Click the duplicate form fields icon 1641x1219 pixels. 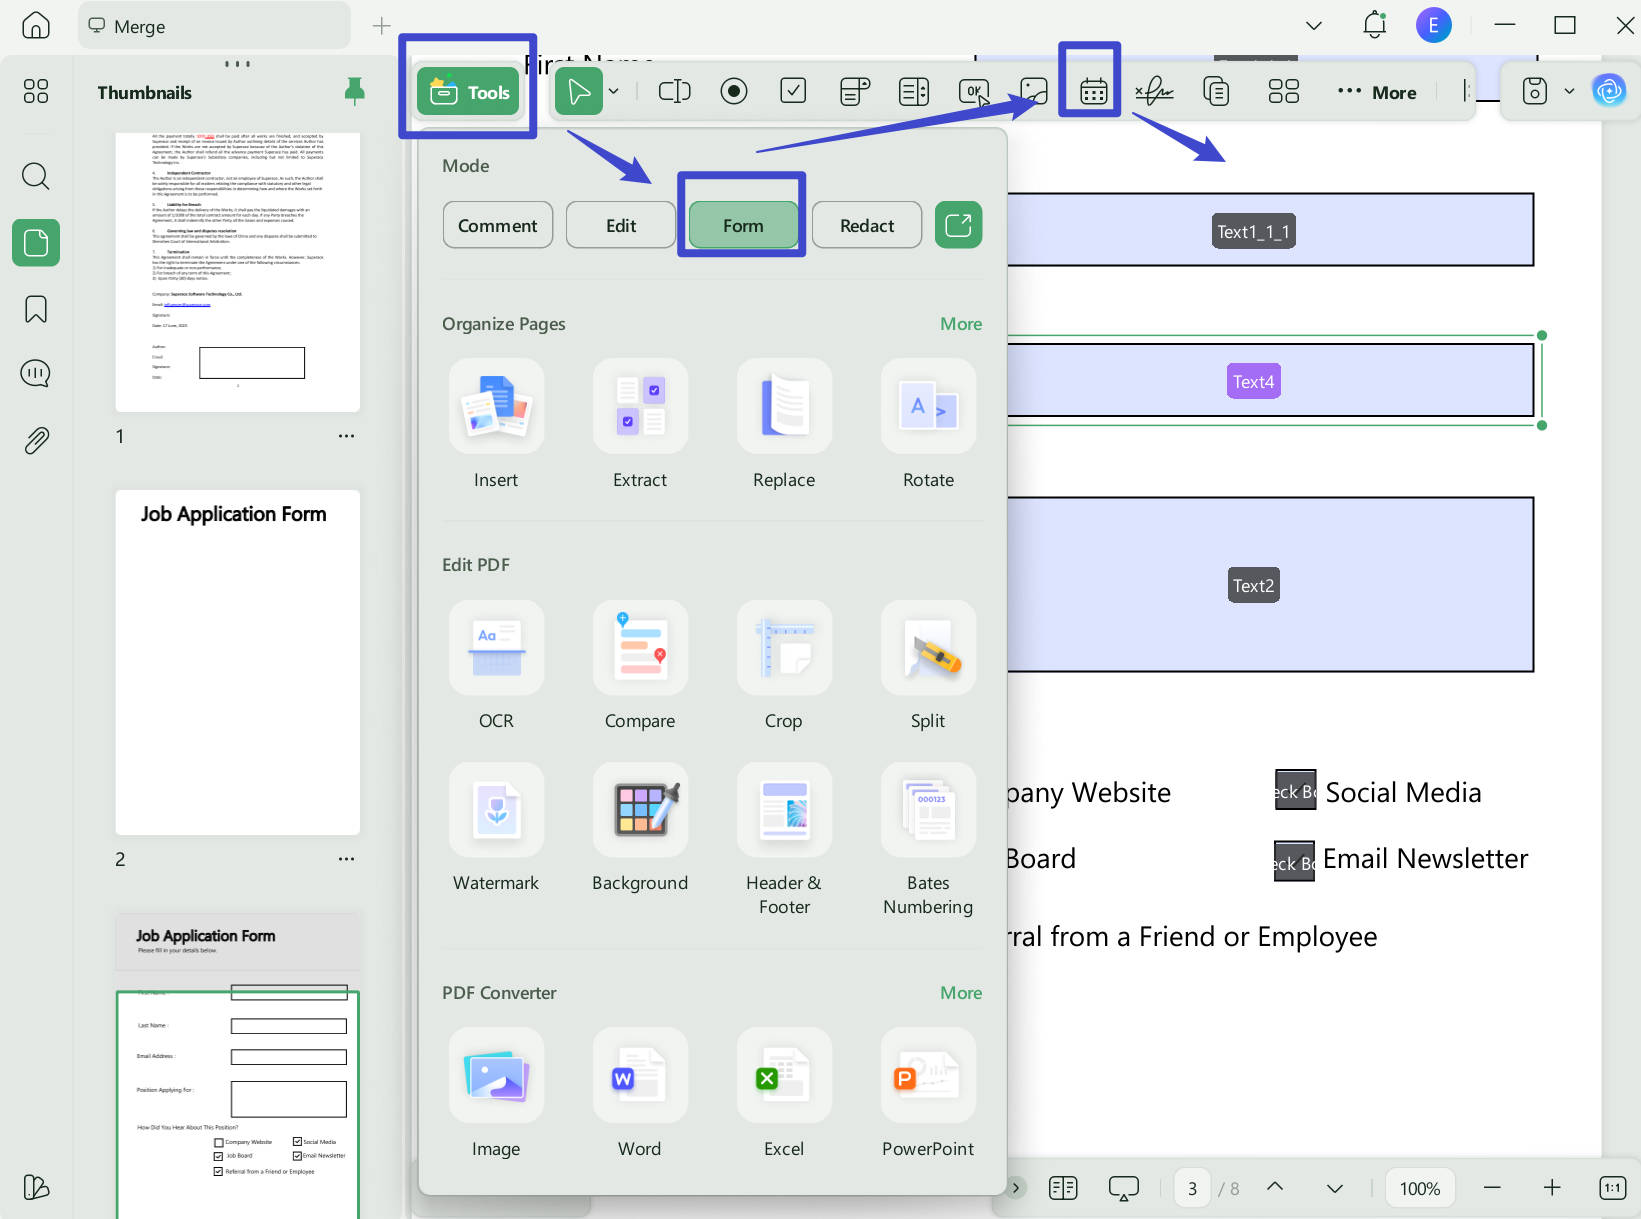[x=1216, y=92]
